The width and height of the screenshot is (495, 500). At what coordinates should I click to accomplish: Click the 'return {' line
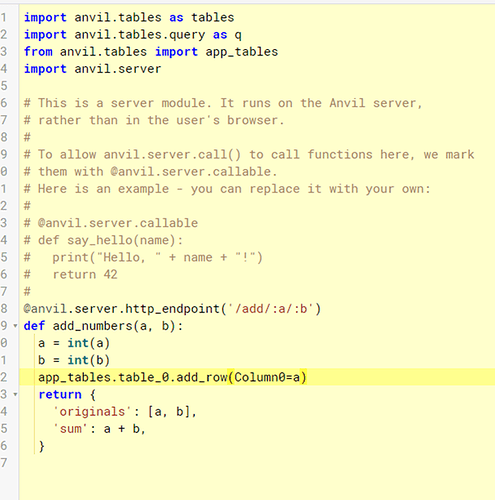67,395
